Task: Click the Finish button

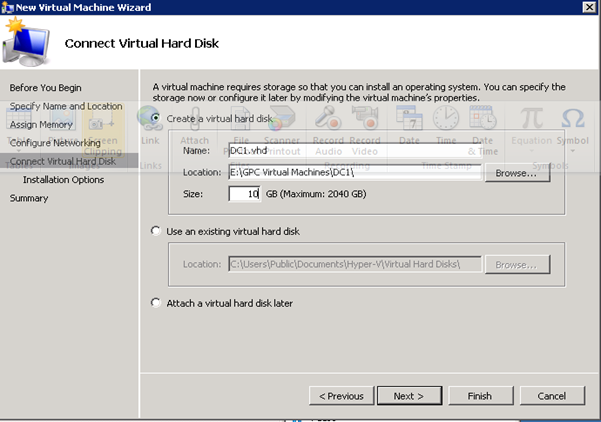Action: point(481,396)
